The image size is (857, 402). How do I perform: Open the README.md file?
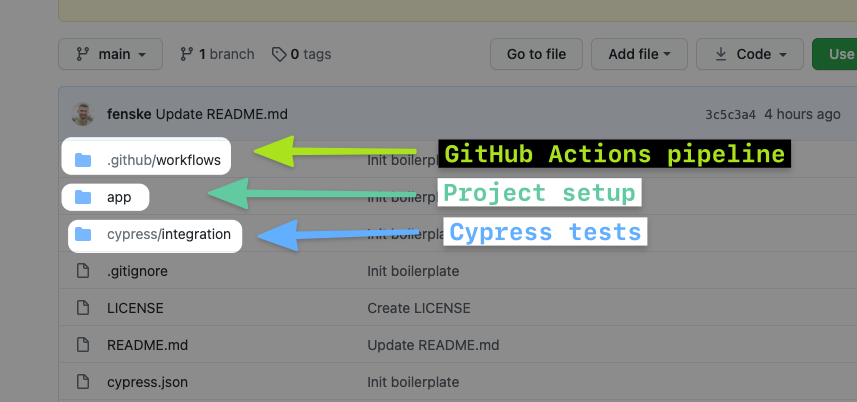(148, 345)
